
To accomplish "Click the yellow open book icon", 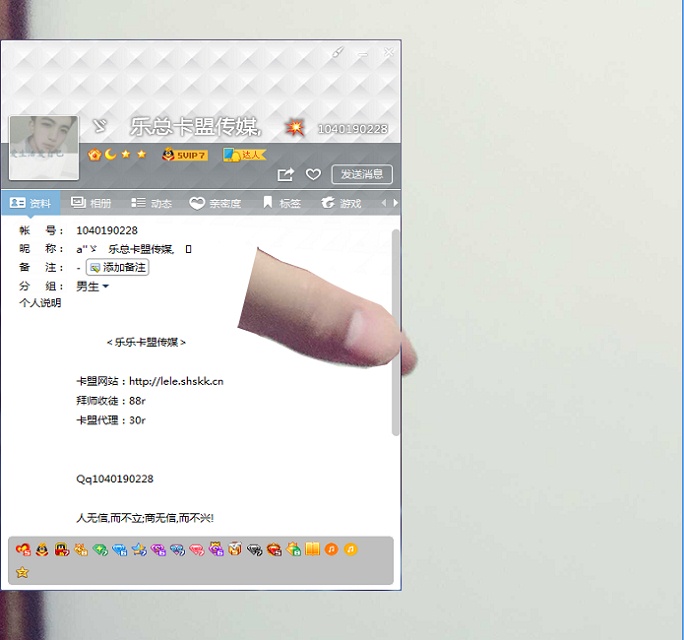I will [312, 549].
